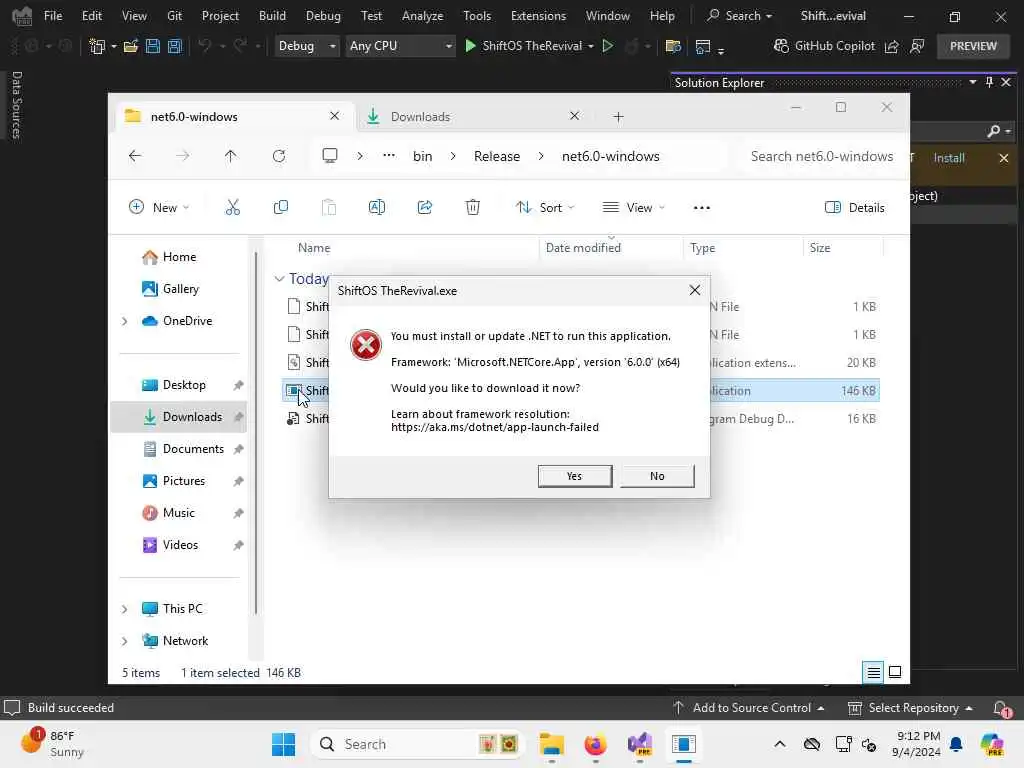Select Documents in Explorer navigation pane
1024x768 pixels.
pyautogui.click(x=193, y=449)
